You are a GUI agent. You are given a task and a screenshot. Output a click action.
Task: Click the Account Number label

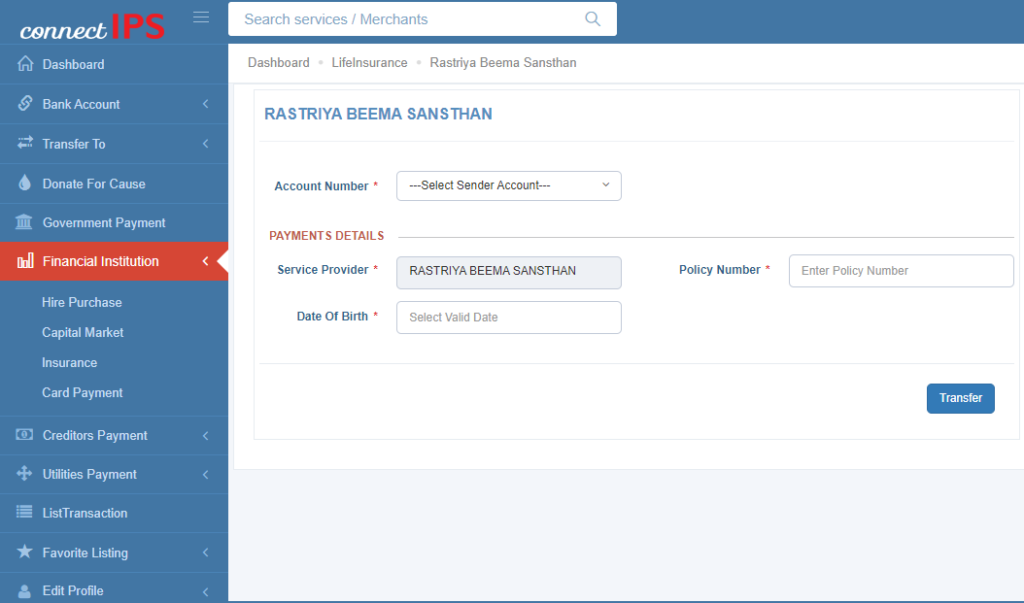click(x=321, y=186)
